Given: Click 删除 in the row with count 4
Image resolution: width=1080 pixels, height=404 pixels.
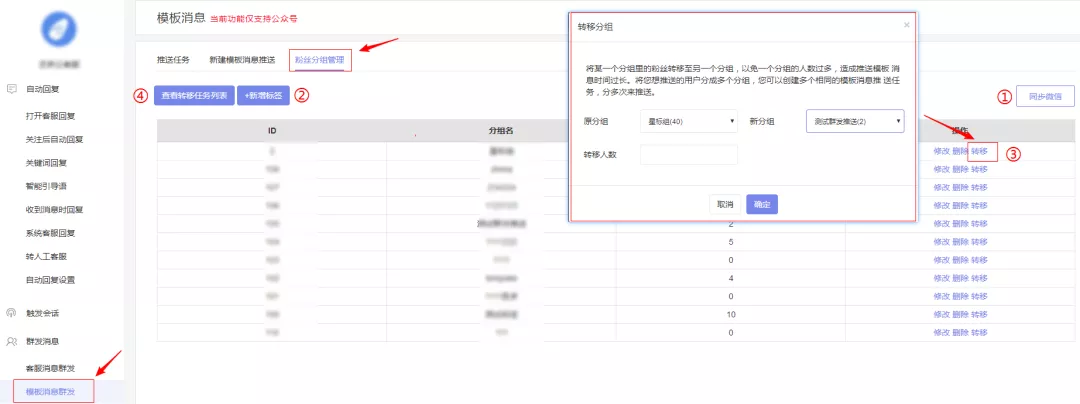Looking at the screenshot, I should tap(960, 278).
